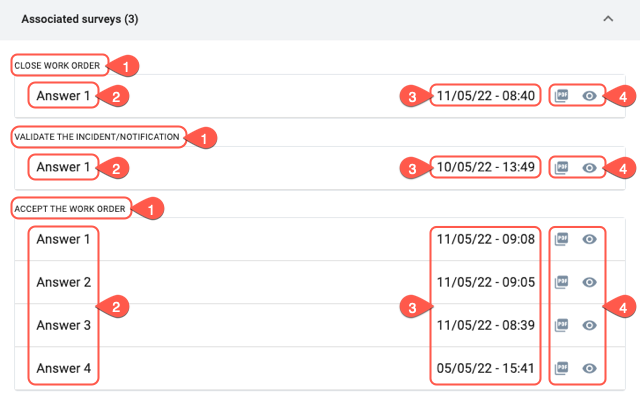Collapse the Associated surveys section chevron
Screen dimensions: 640x408
point(608,19)
